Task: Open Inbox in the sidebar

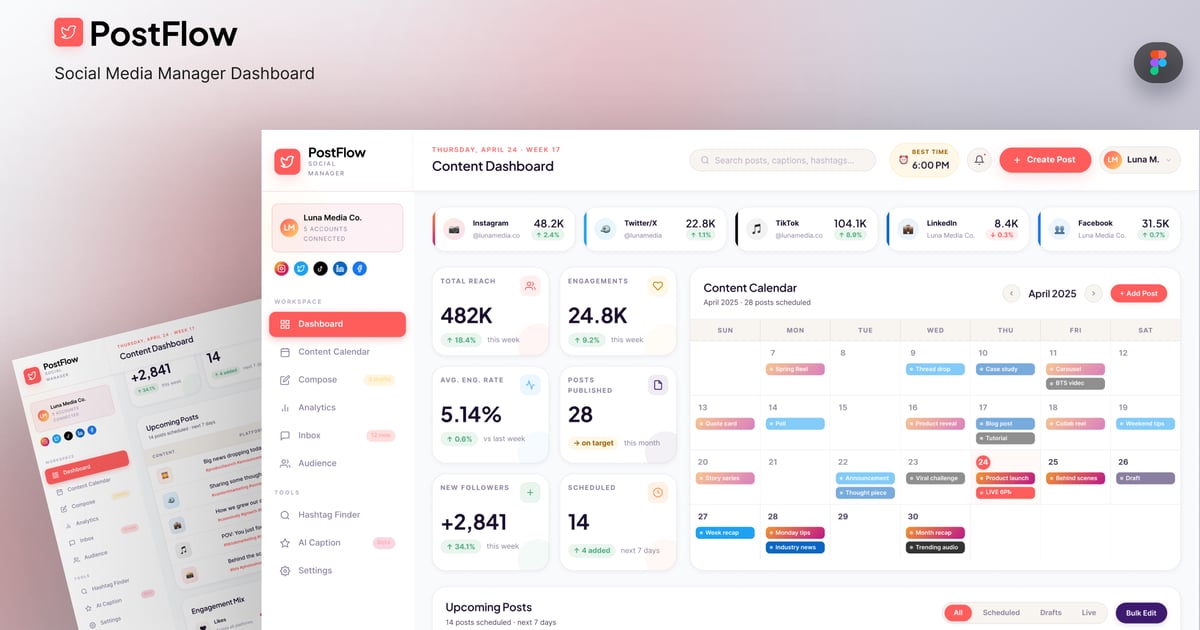Action: point(337,436)
